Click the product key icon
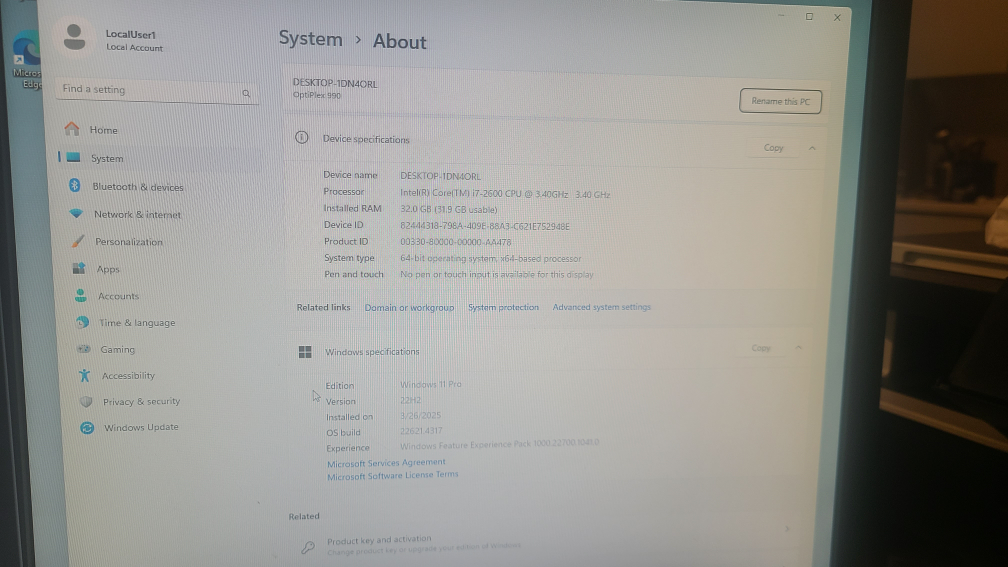 click(x=308, y=546)
